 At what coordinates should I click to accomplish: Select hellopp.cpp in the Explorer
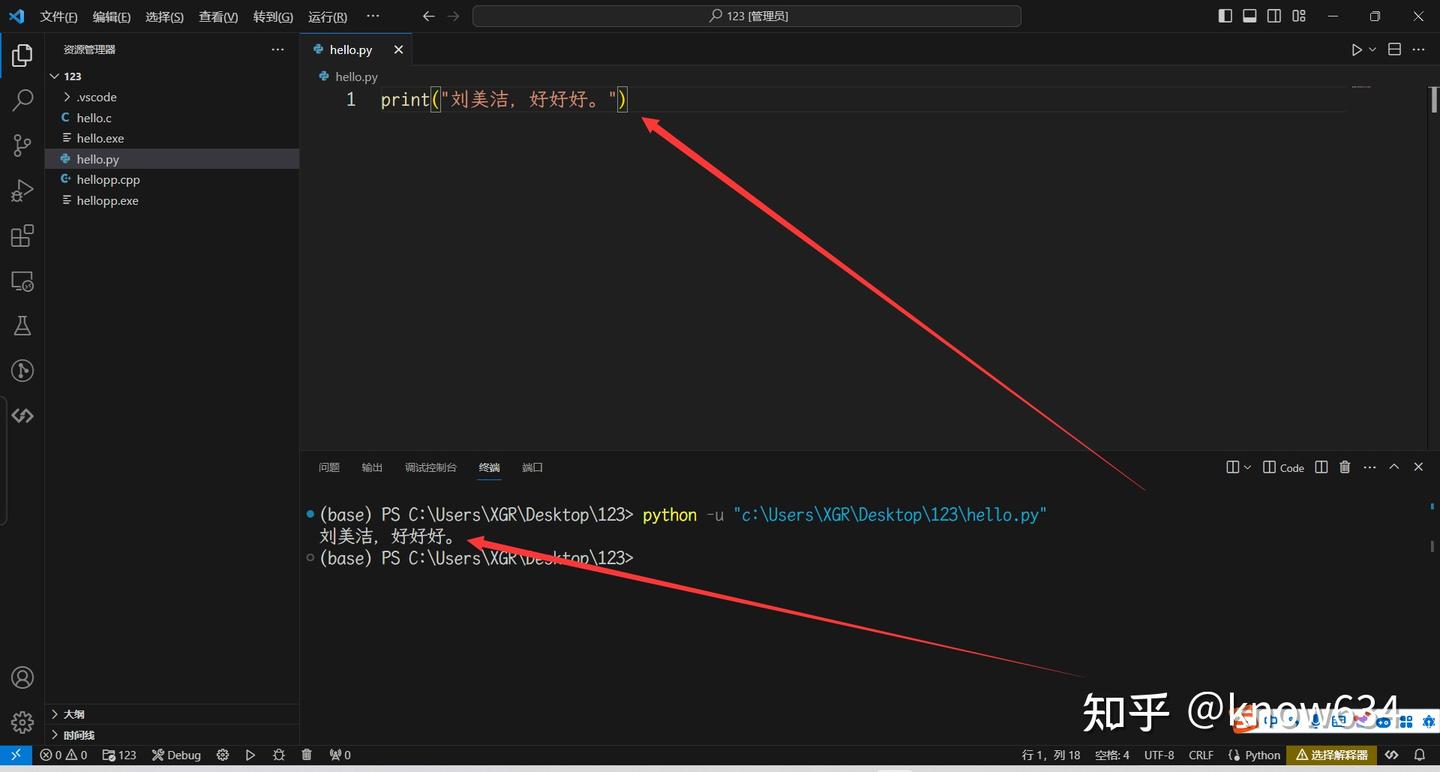(108, 179)
